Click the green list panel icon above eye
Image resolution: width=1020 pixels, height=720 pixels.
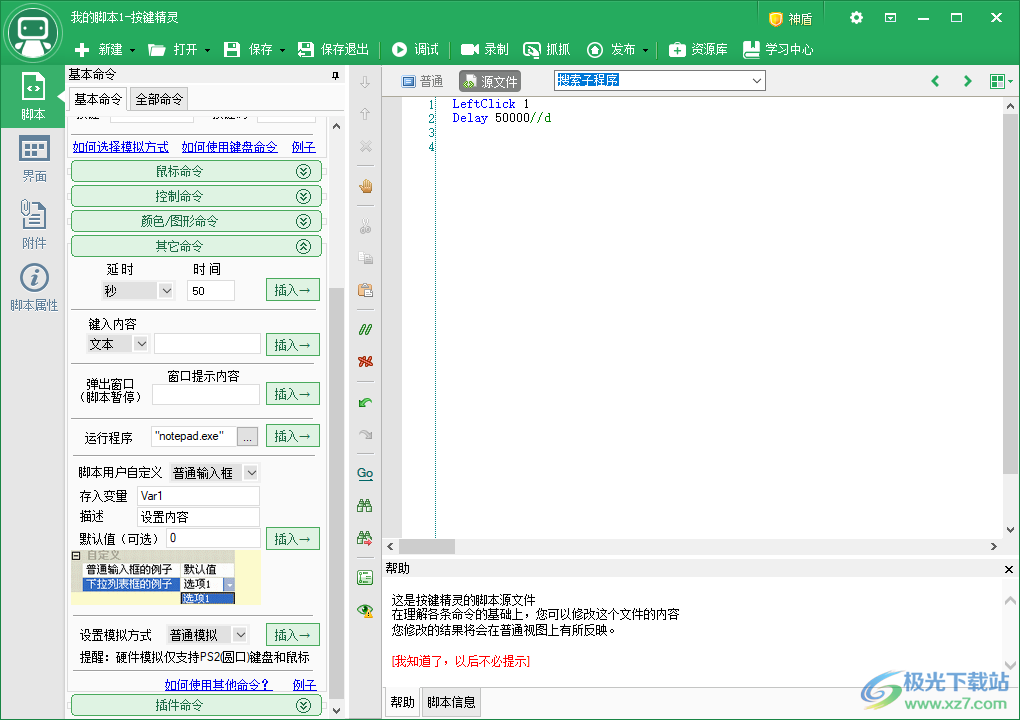(365, 578)
